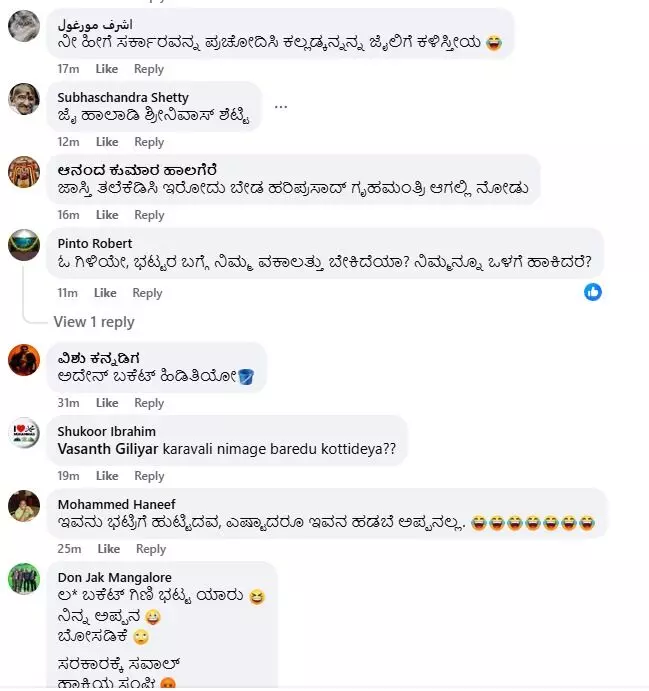The image size is (649, 691).
Task: Open the Vasanth Giliyar mention link
Action: pos(108,449)
